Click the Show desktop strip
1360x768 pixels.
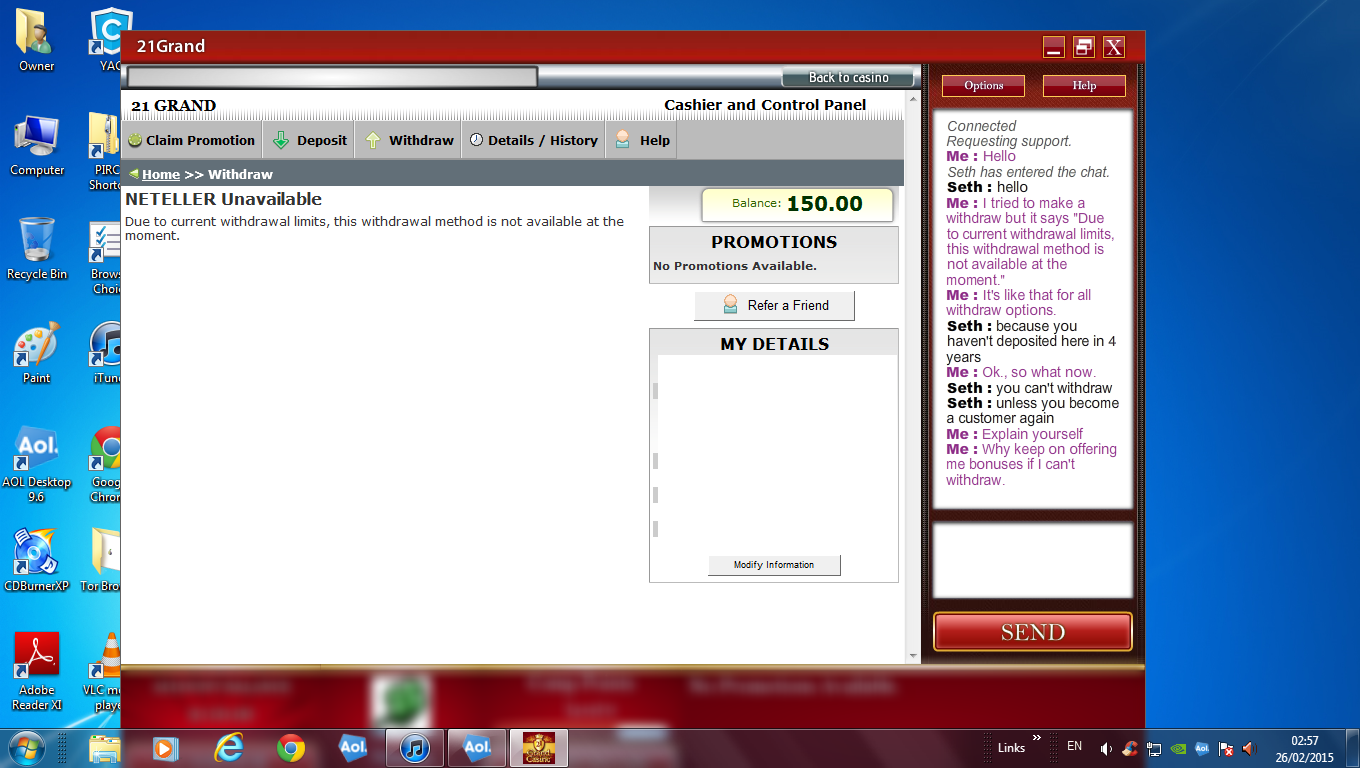1353,748
